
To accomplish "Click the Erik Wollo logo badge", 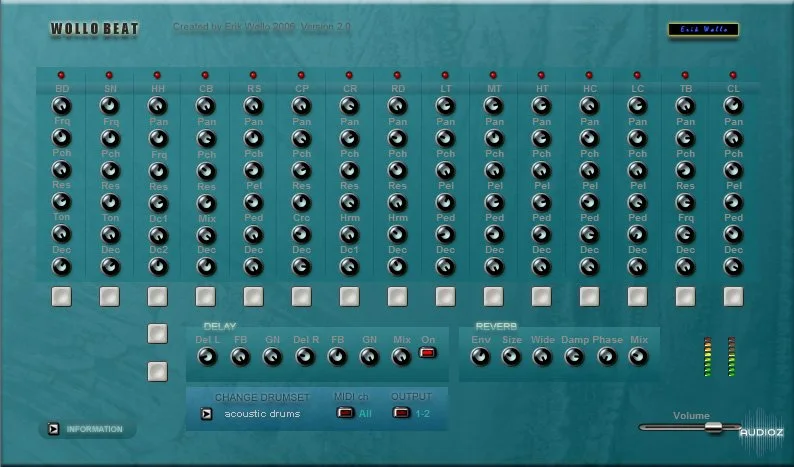I will click(x=703, y=29).
